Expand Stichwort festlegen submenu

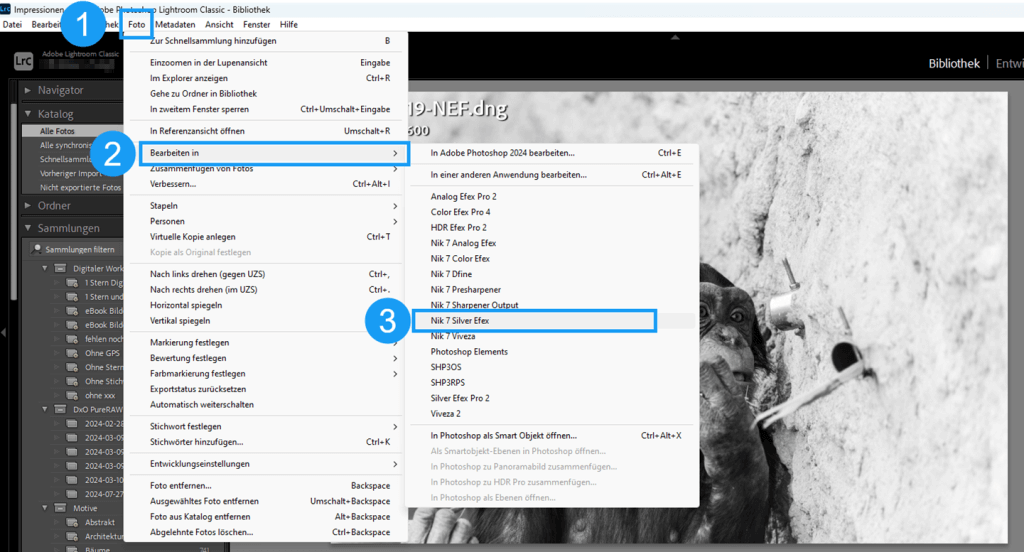click(266, 427)
